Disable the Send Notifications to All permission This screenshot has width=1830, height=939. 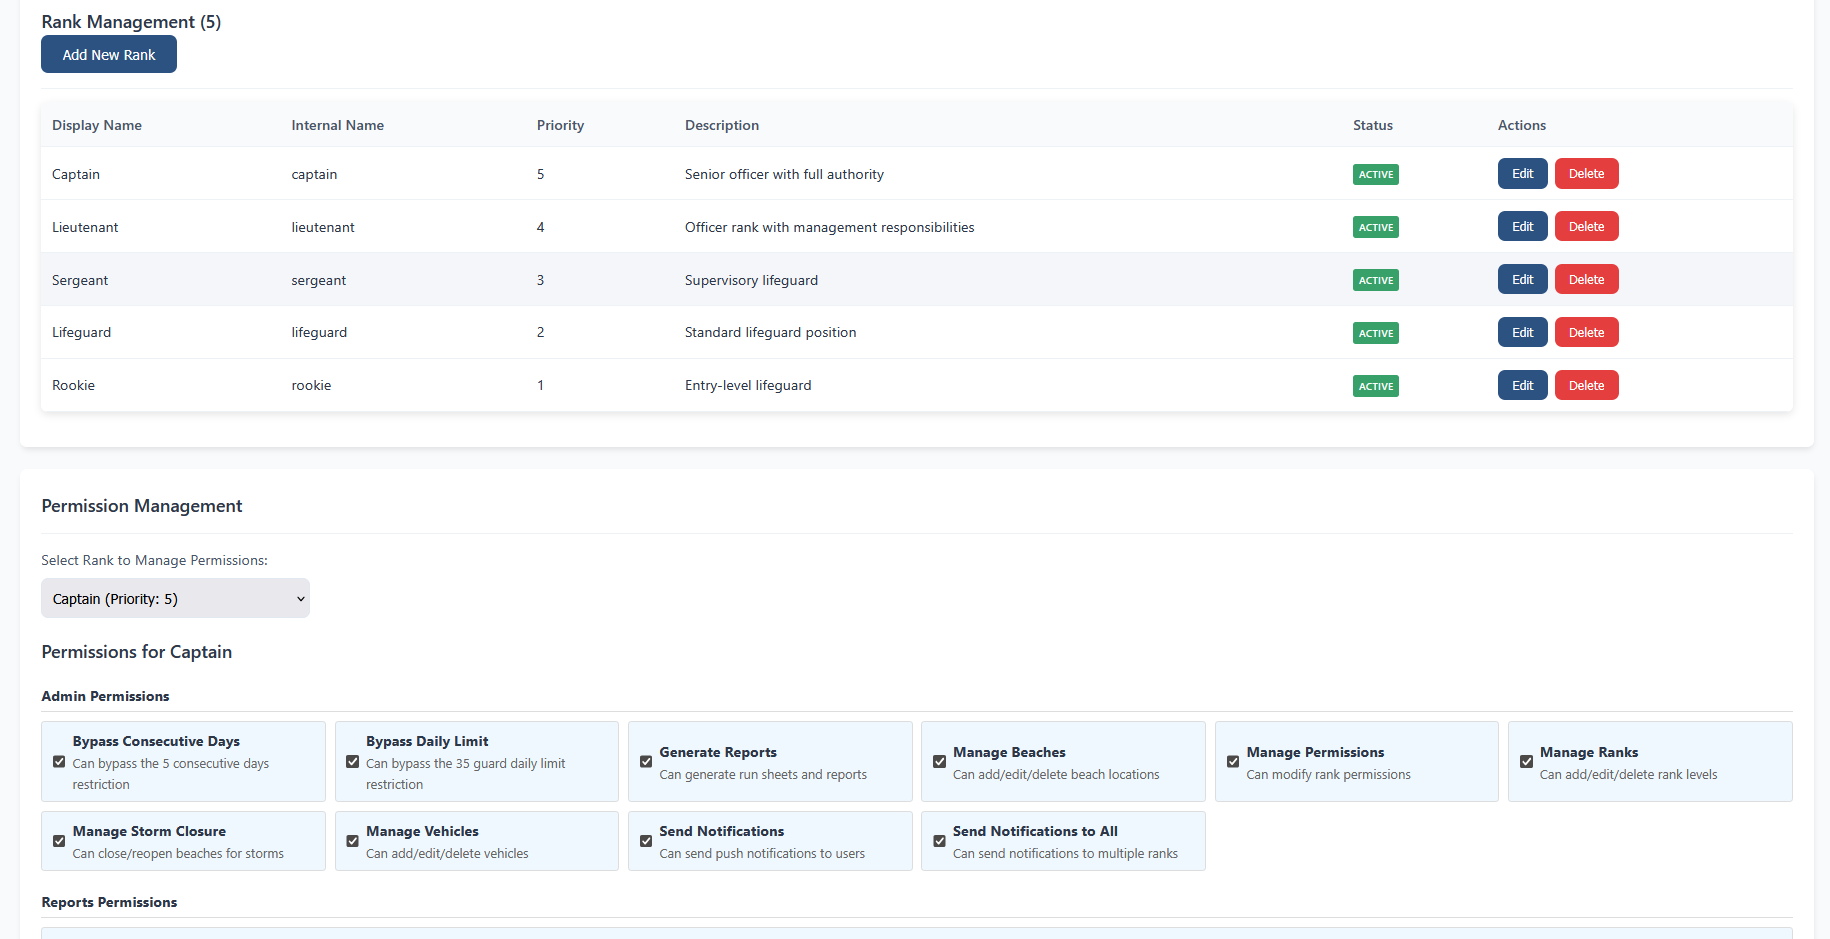[939, 840]
